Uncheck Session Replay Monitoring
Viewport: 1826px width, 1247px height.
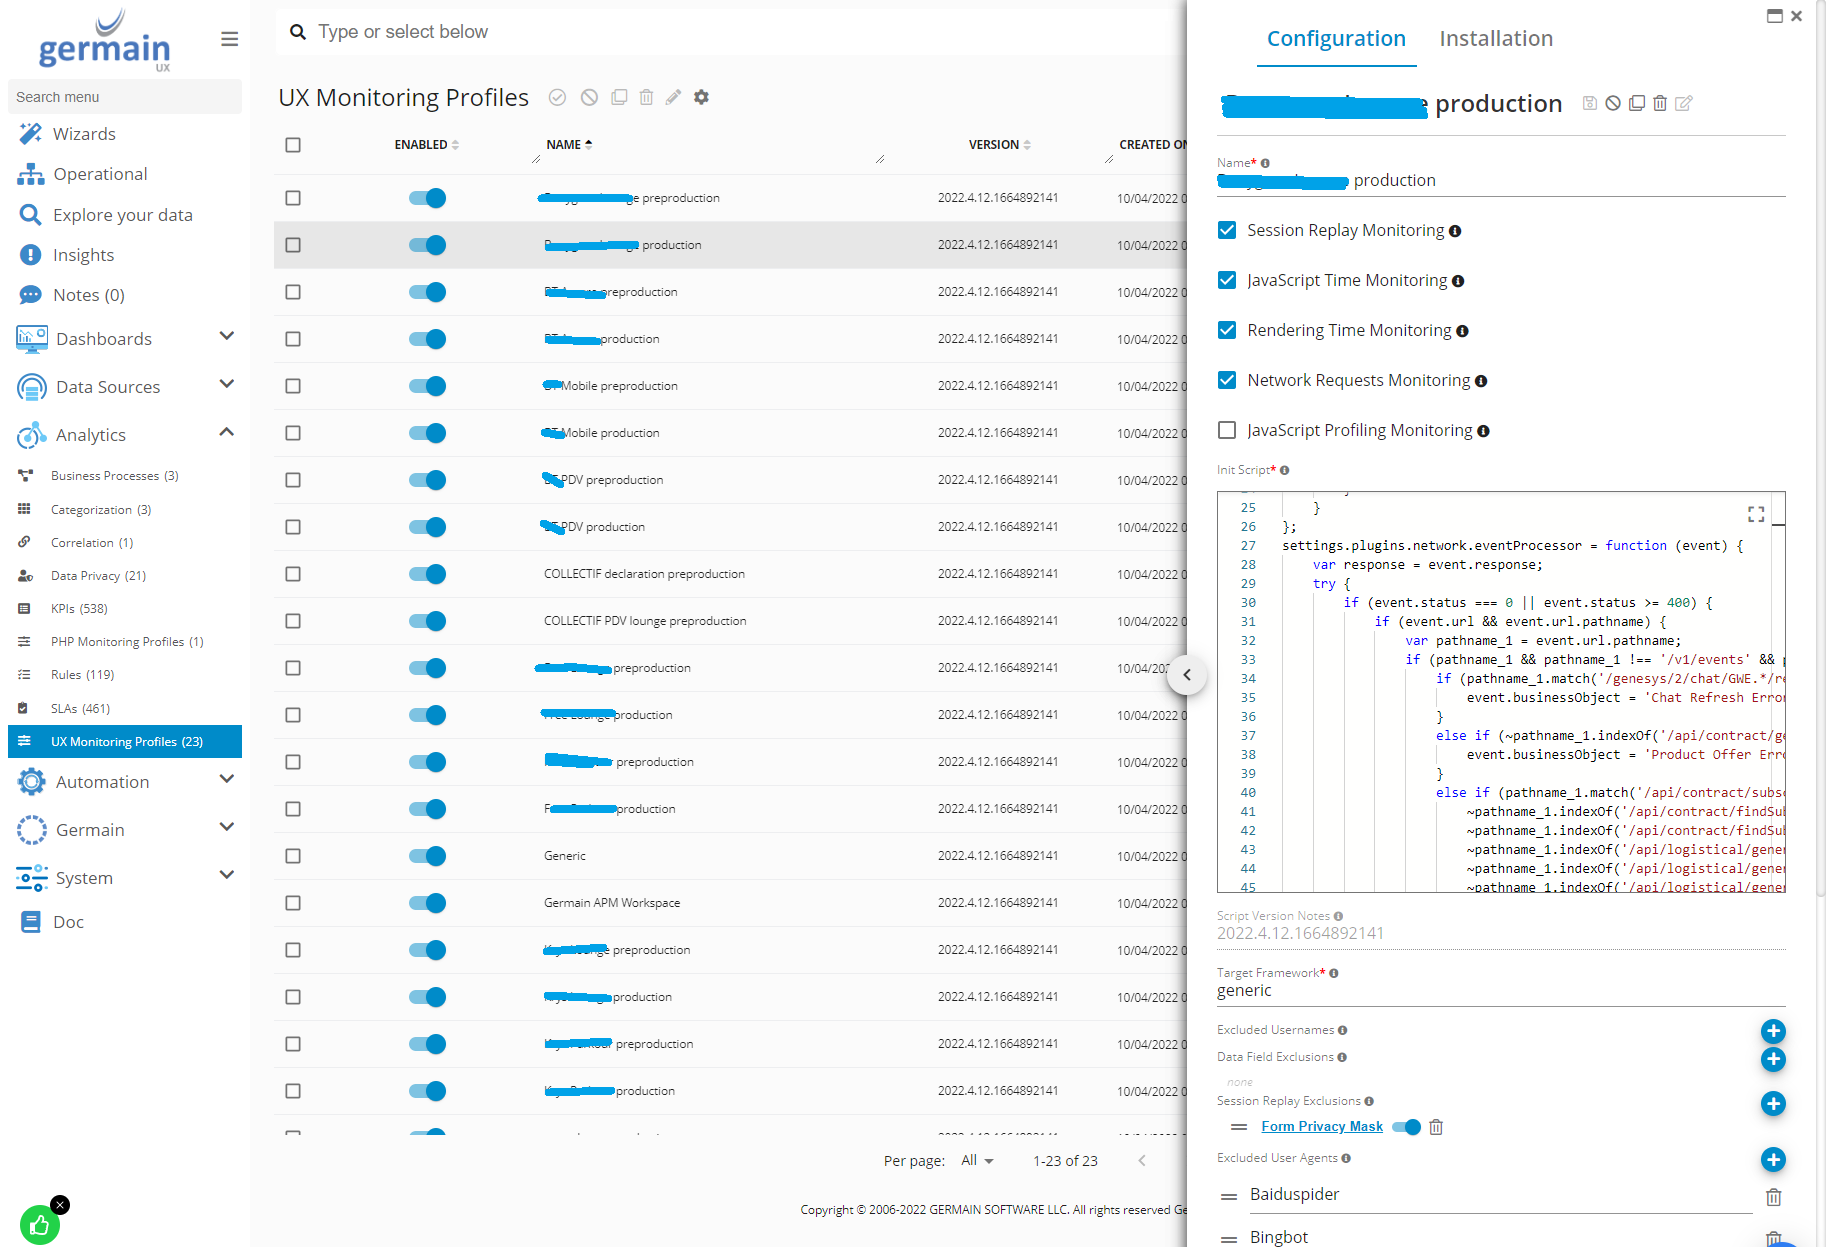click(1227, 230)
